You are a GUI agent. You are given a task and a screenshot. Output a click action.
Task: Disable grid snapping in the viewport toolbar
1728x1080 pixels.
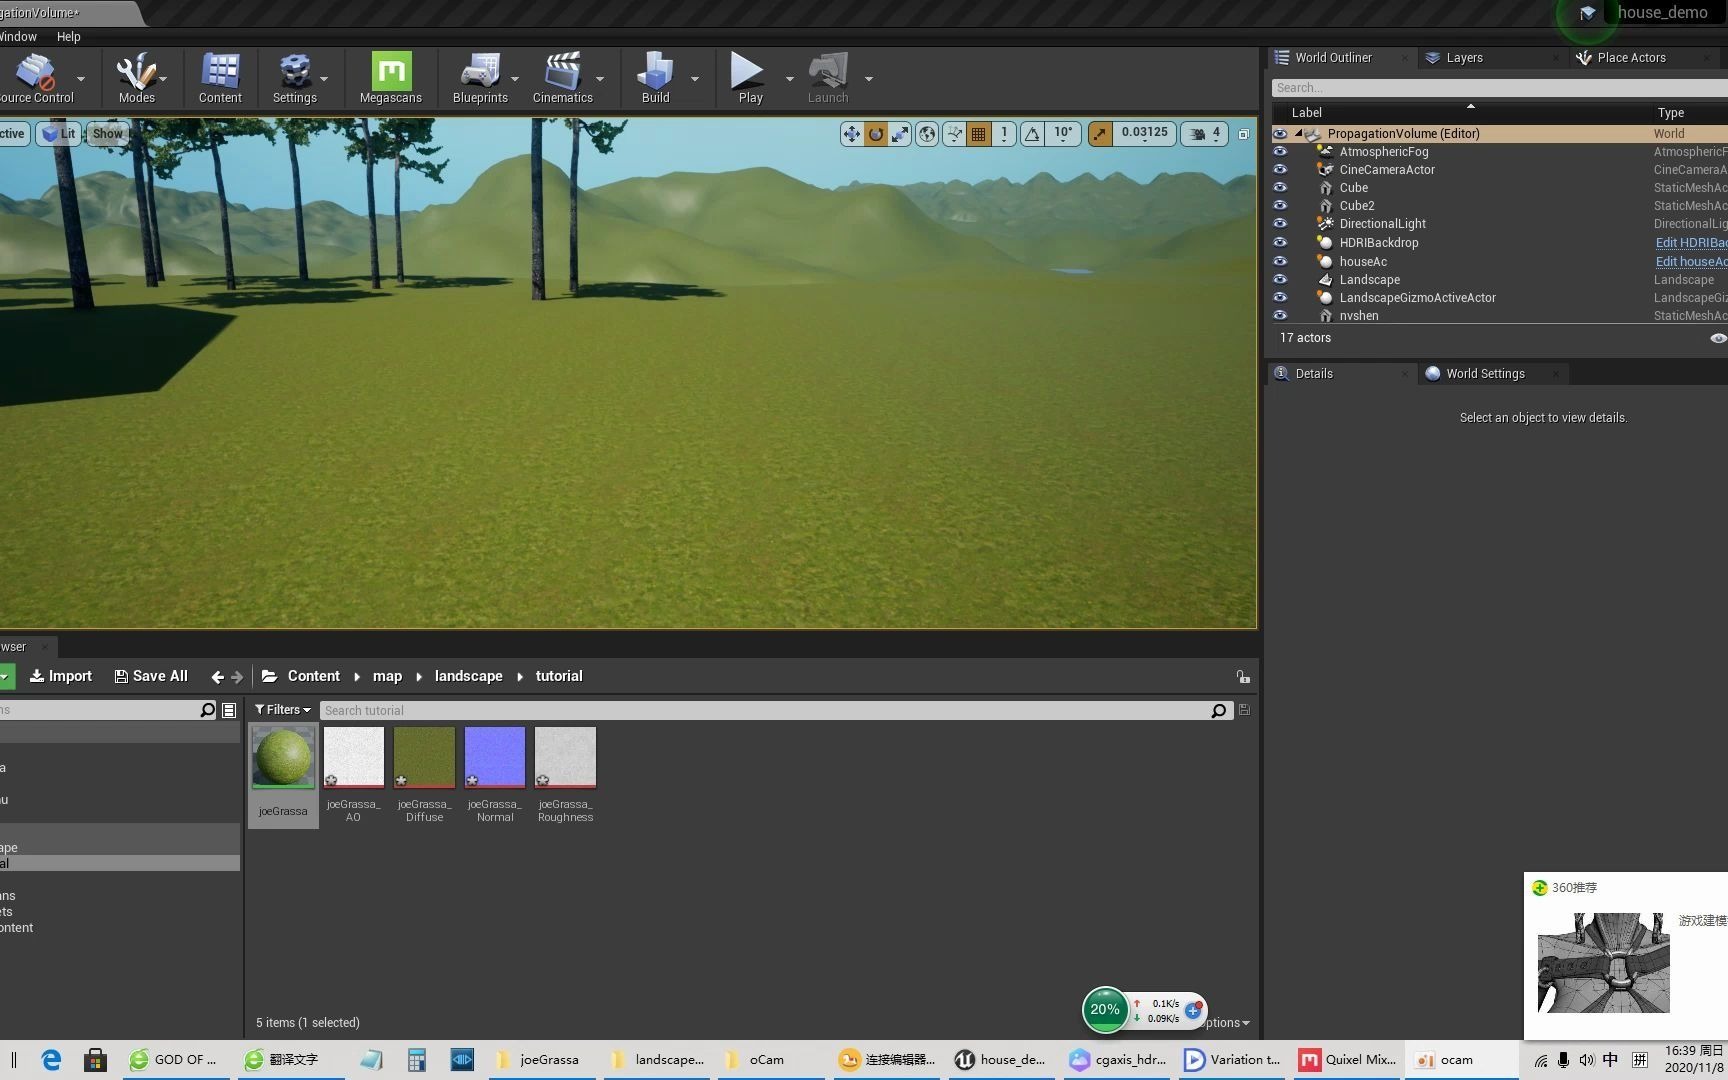[978, 133]
